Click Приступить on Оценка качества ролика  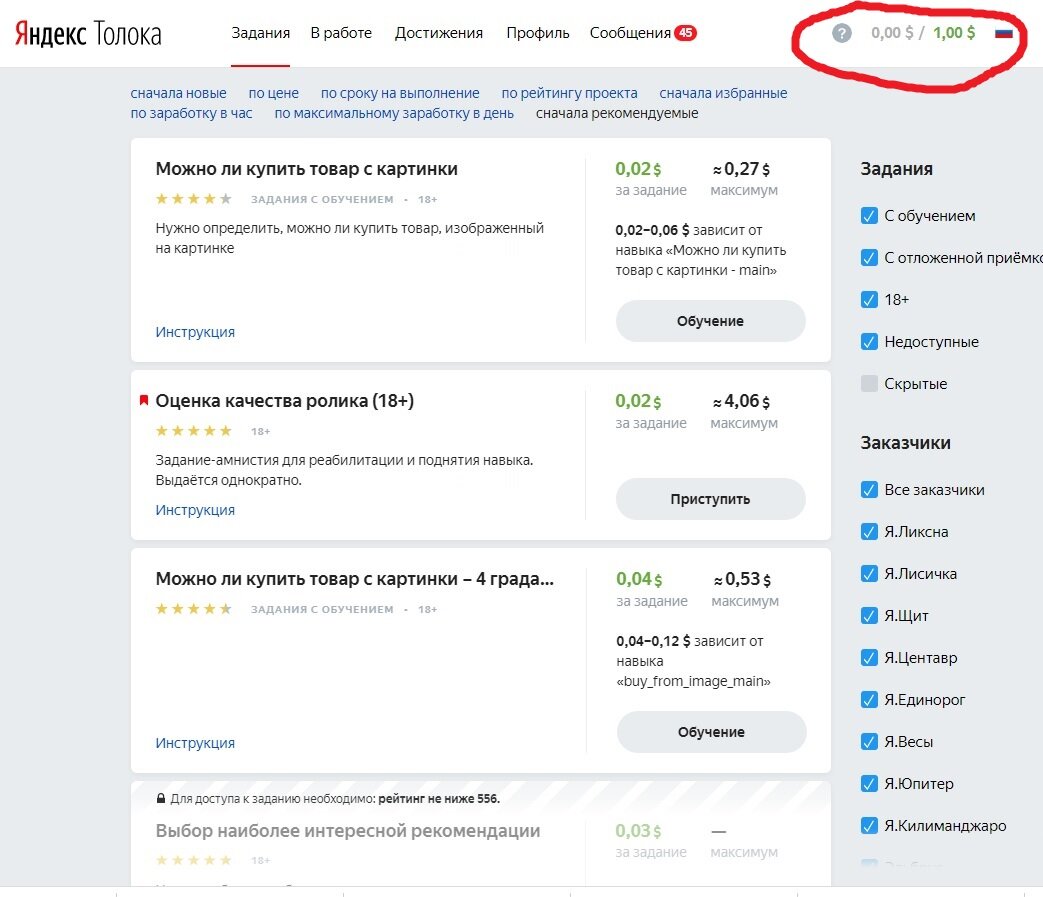coord(710,499)
